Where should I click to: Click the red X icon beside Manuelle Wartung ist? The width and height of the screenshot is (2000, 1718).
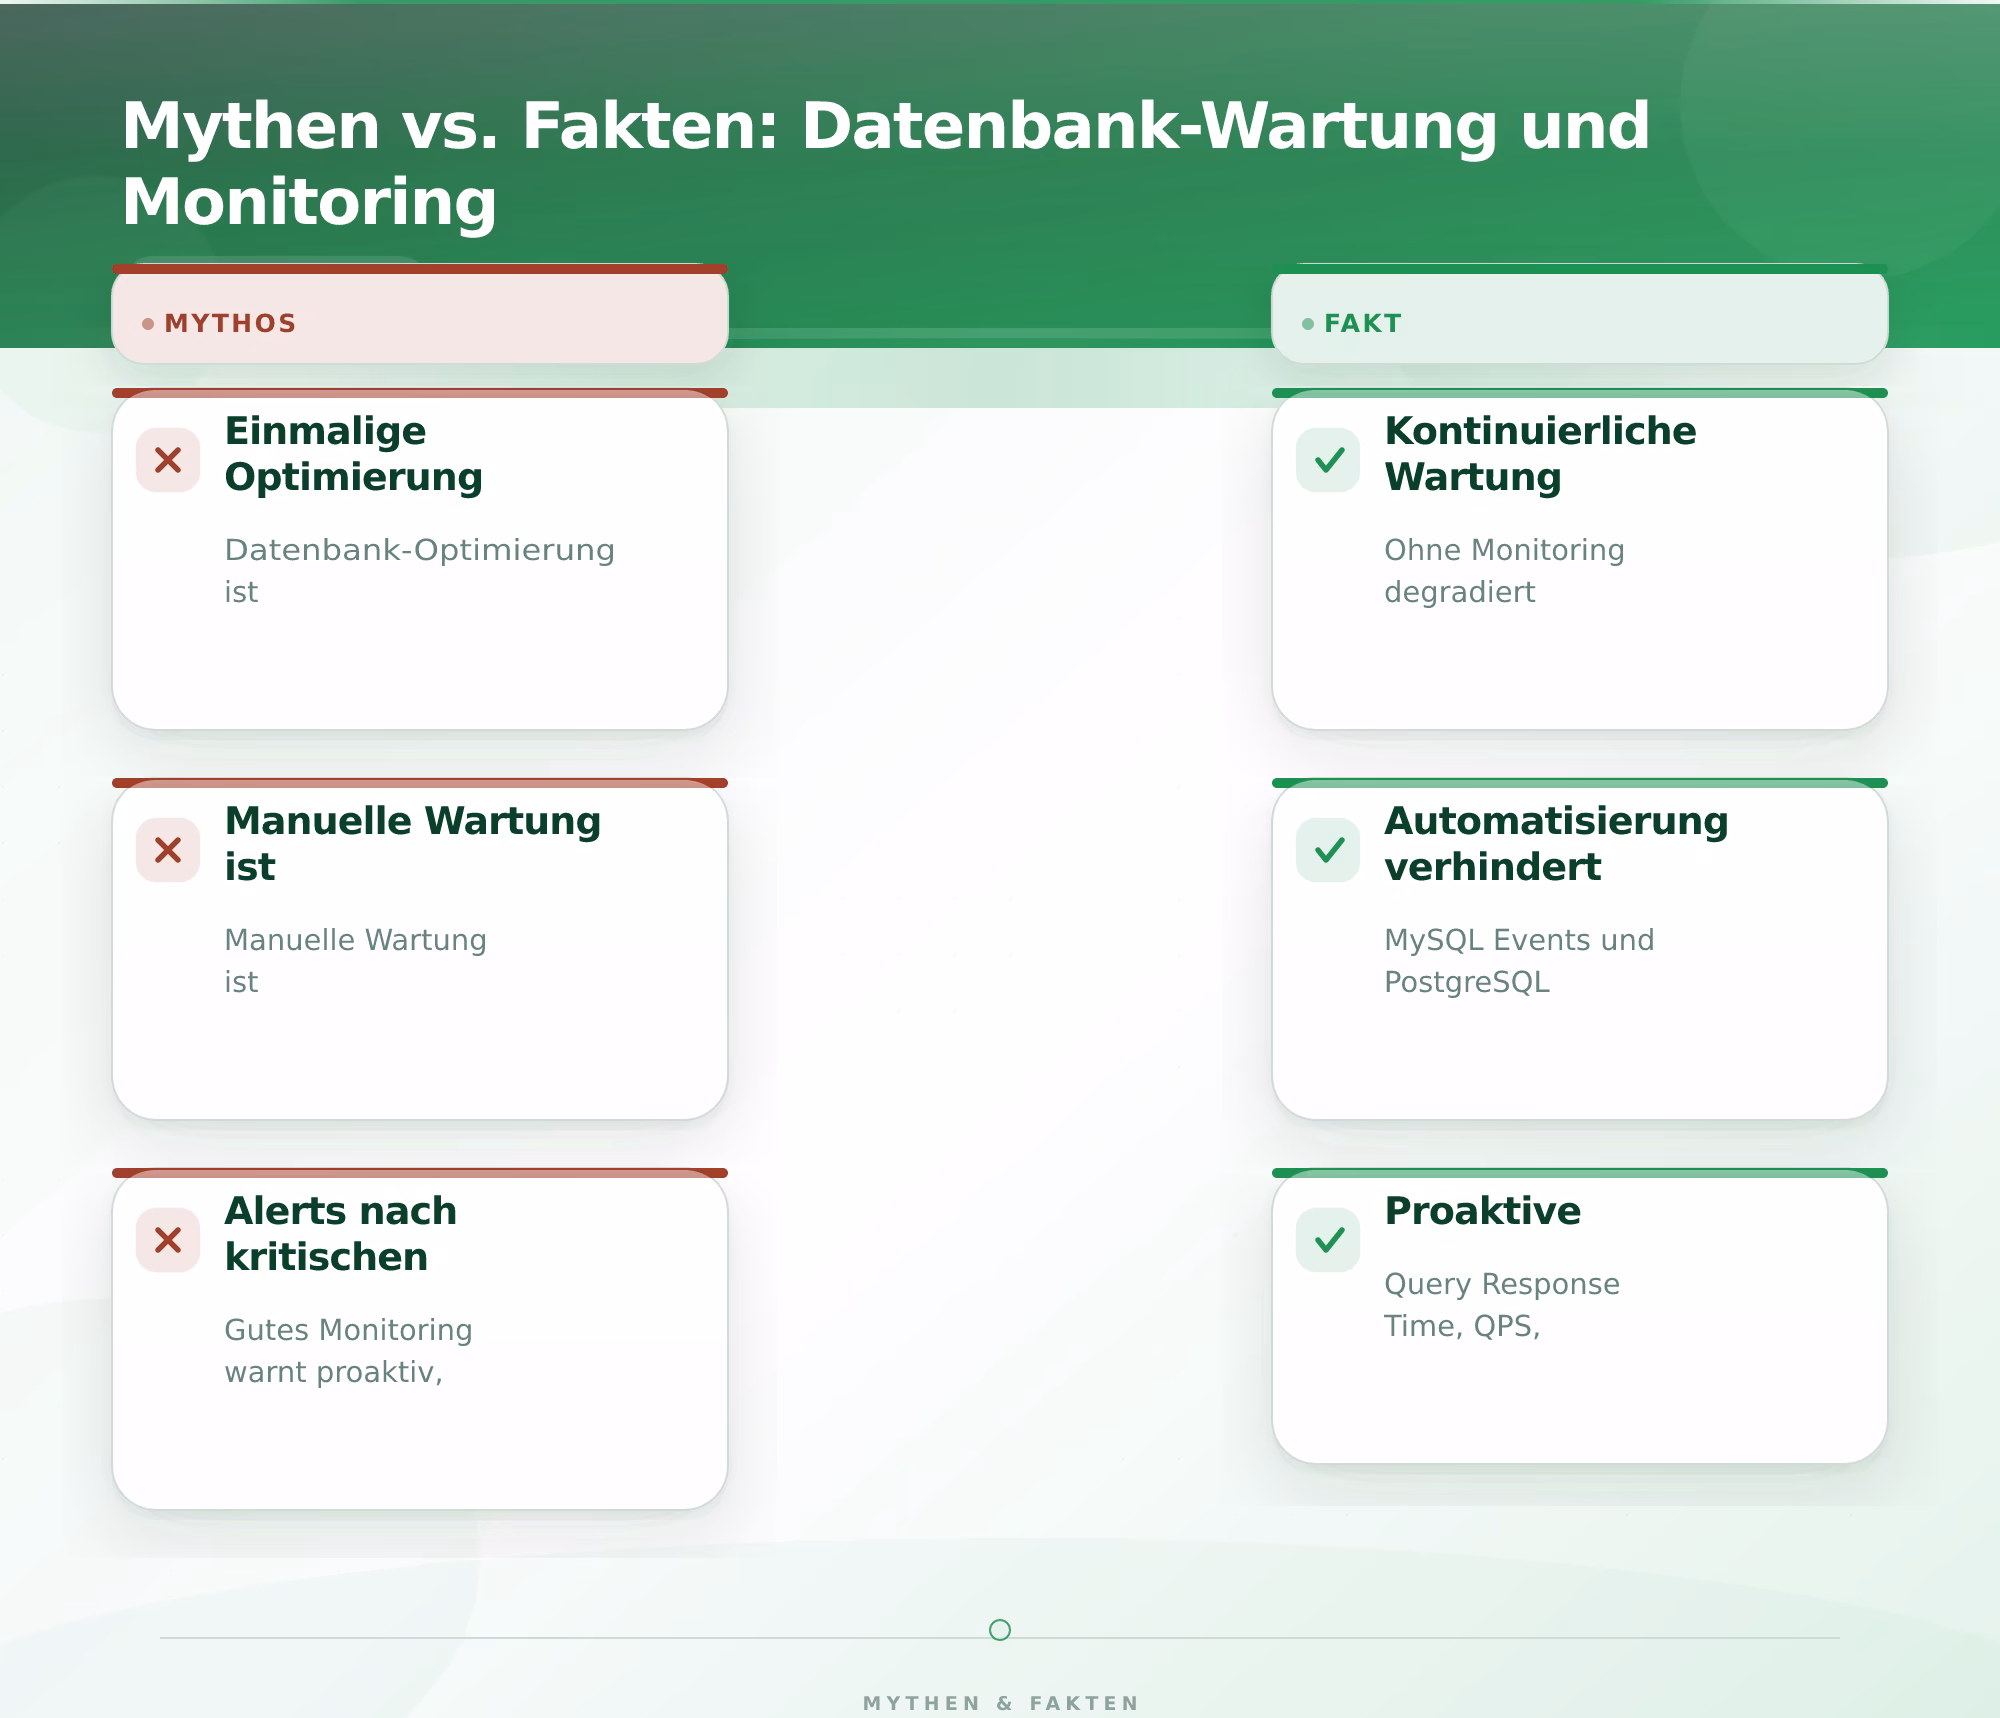coord(168,850)
